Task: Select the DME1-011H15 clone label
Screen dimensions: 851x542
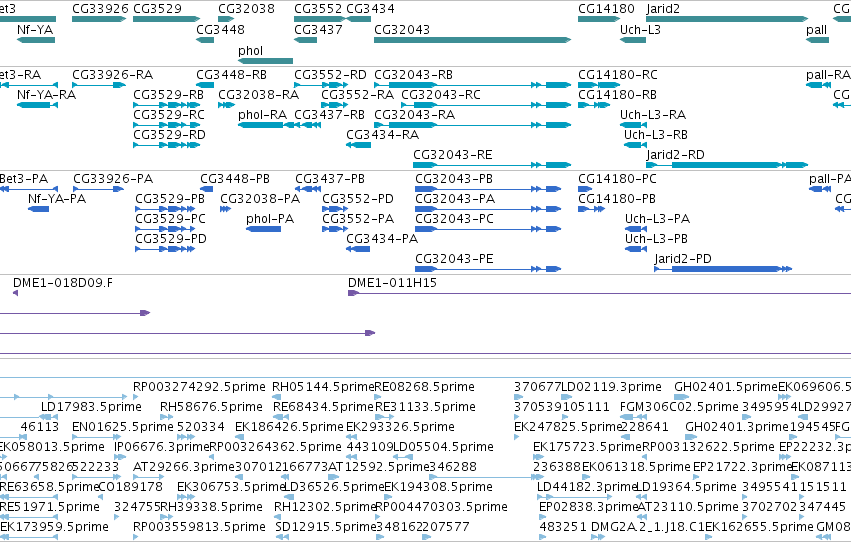Action: point(392,283)
